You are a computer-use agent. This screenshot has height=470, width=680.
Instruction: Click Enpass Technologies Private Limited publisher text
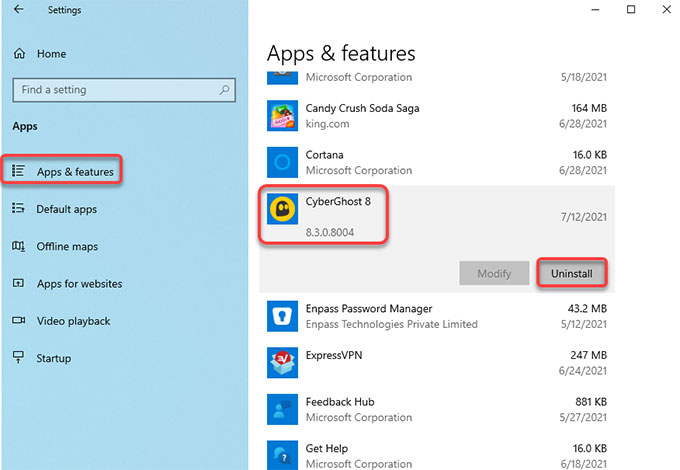(x=392, y=324)
